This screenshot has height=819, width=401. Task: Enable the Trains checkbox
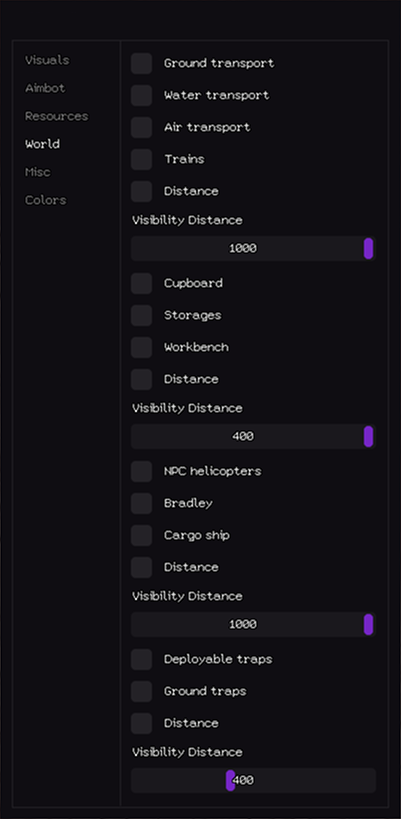pos(141,159)
